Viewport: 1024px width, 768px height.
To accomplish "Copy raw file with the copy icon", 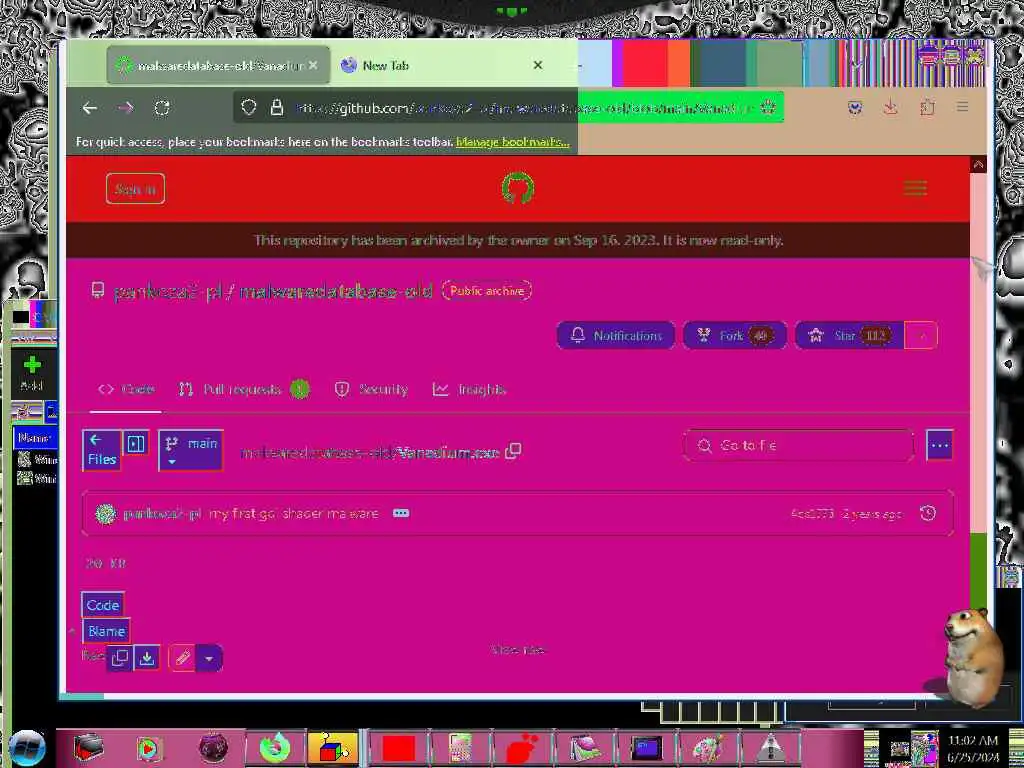I will [x=120, y=658].
